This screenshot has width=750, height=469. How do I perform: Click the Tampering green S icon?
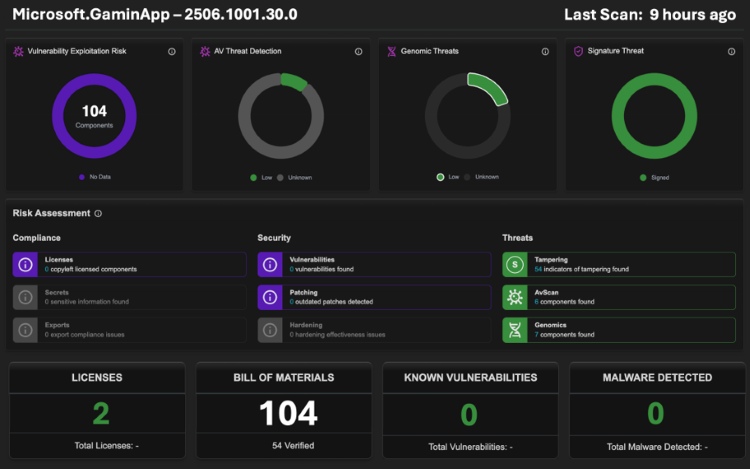(515, 264)
